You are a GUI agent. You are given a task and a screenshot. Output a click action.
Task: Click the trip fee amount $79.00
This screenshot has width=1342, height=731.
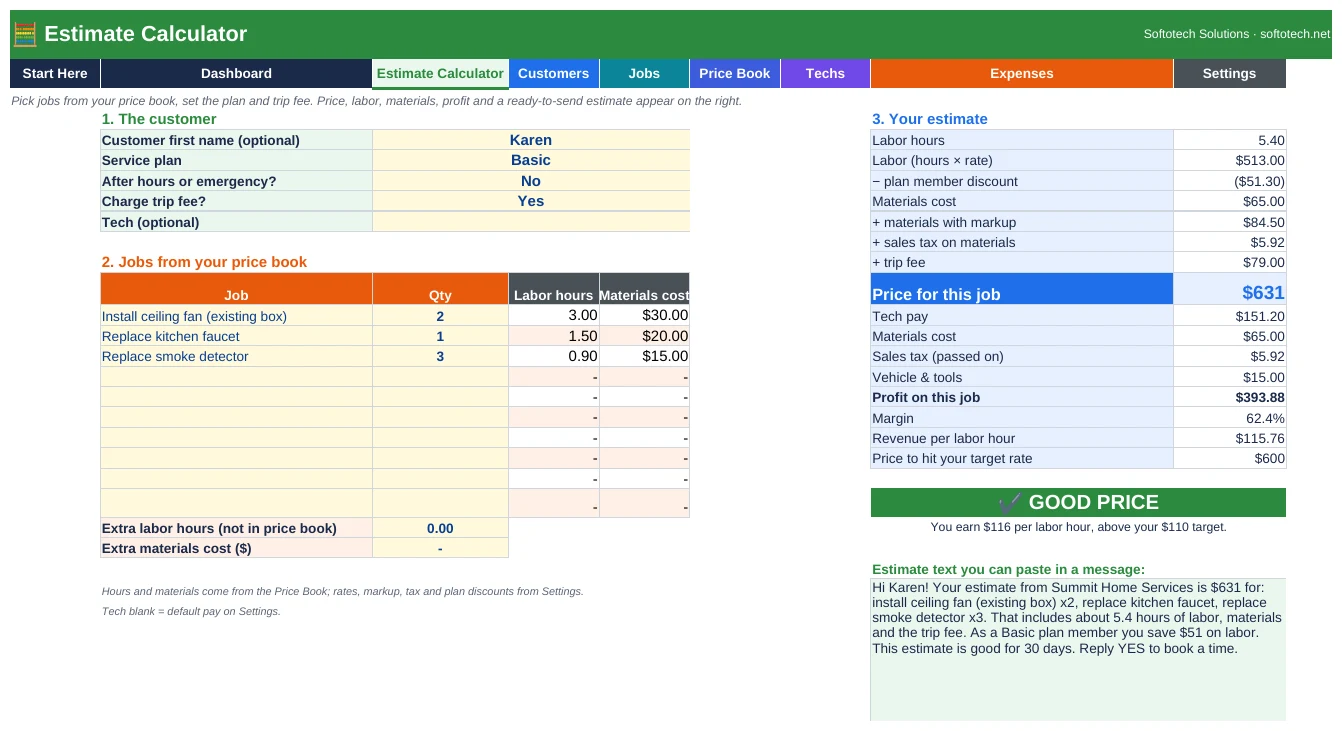(1230, 262)
